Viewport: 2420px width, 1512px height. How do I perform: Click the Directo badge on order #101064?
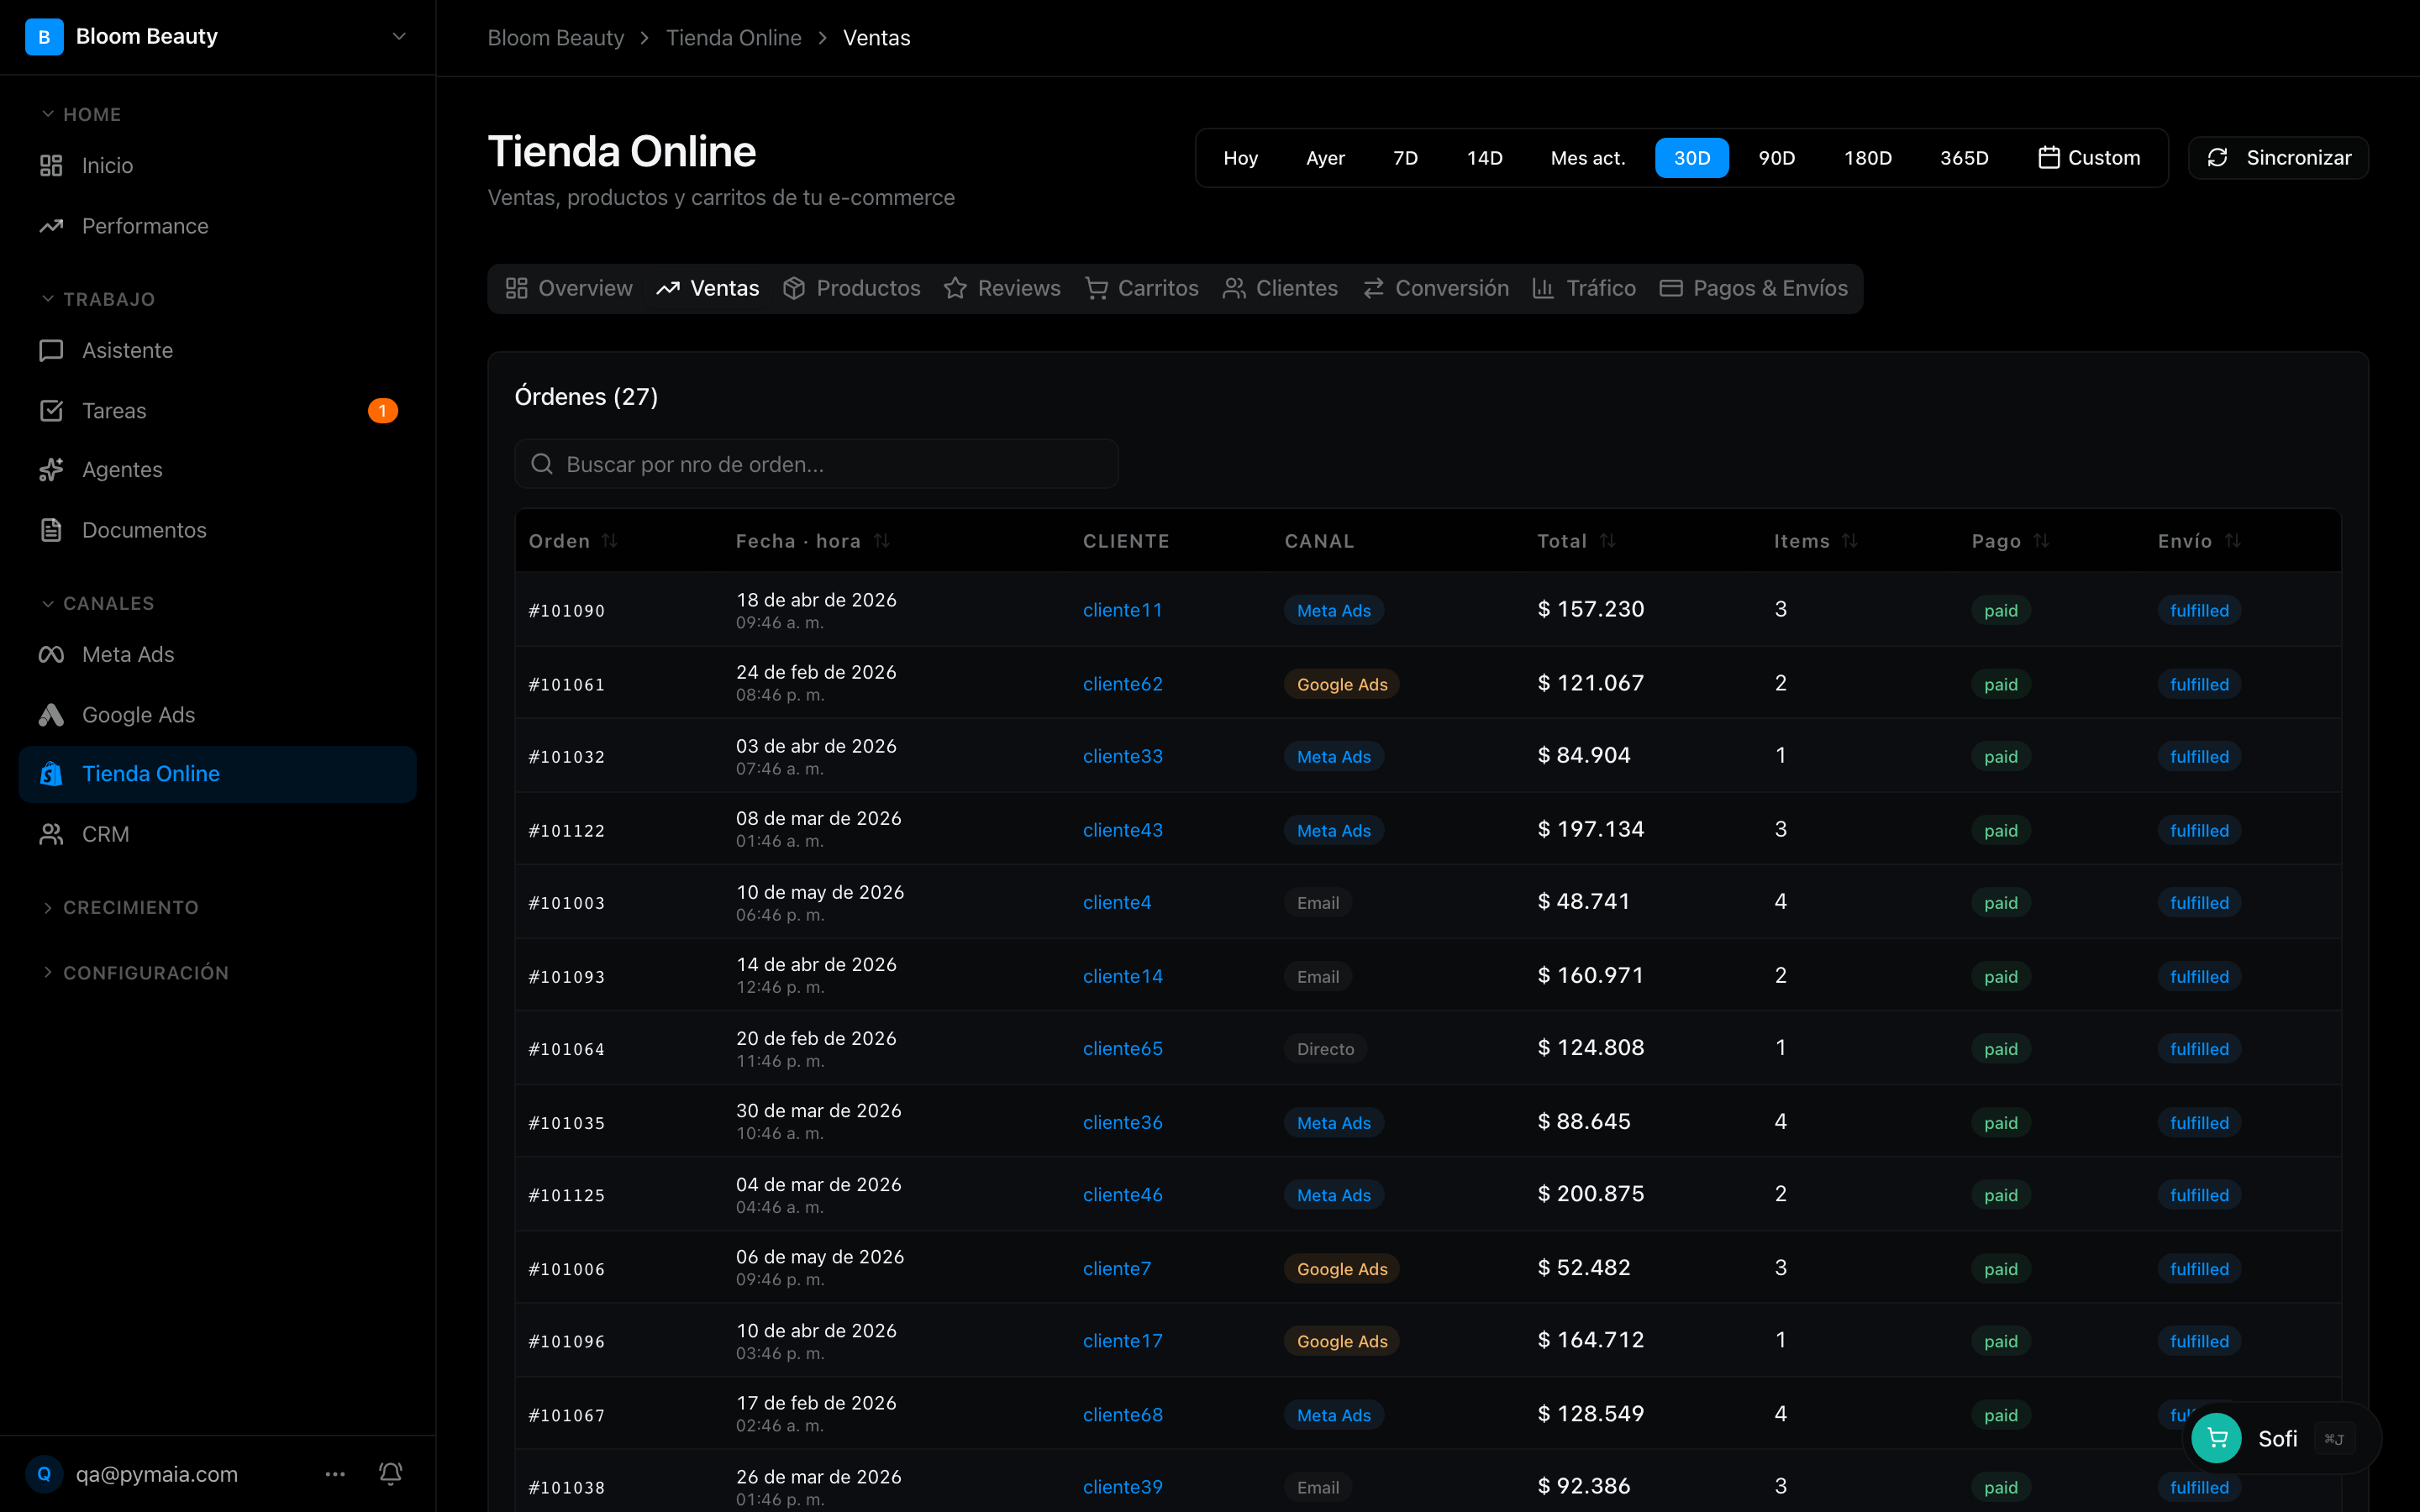tap(1325, 1049)
